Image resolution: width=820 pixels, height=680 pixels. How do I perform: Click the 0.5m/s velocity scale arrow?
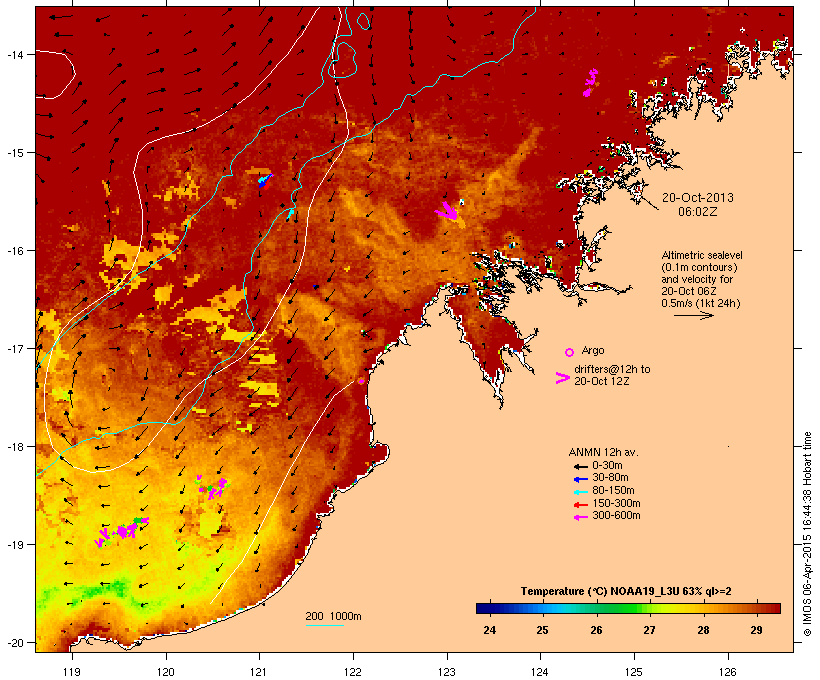coord(694,315)
